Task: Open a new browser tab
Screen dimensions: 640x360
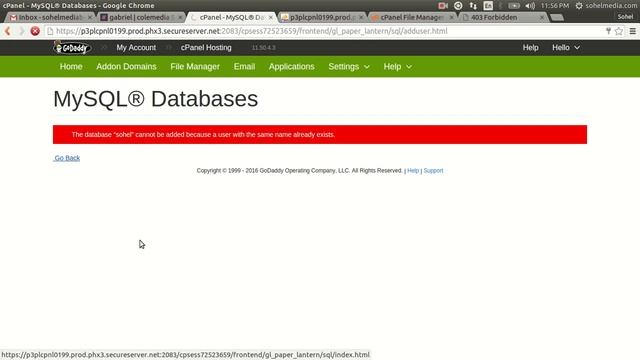Action: 557,17
